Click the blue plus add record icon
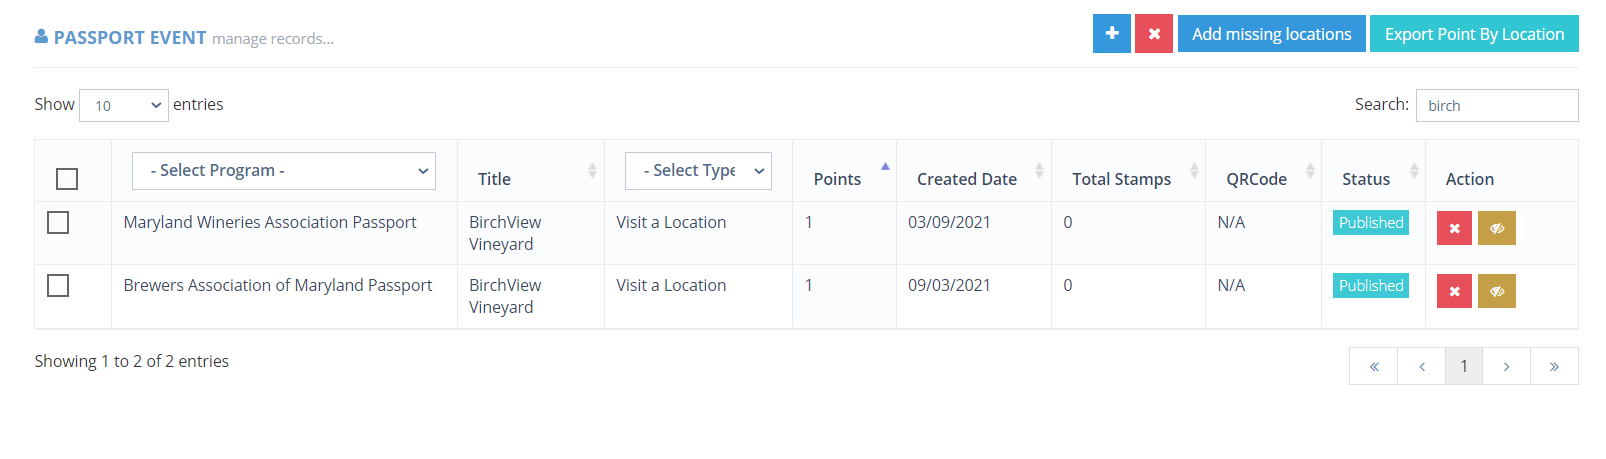Viewport: 1606px width, 459px height. (1111, 34)
